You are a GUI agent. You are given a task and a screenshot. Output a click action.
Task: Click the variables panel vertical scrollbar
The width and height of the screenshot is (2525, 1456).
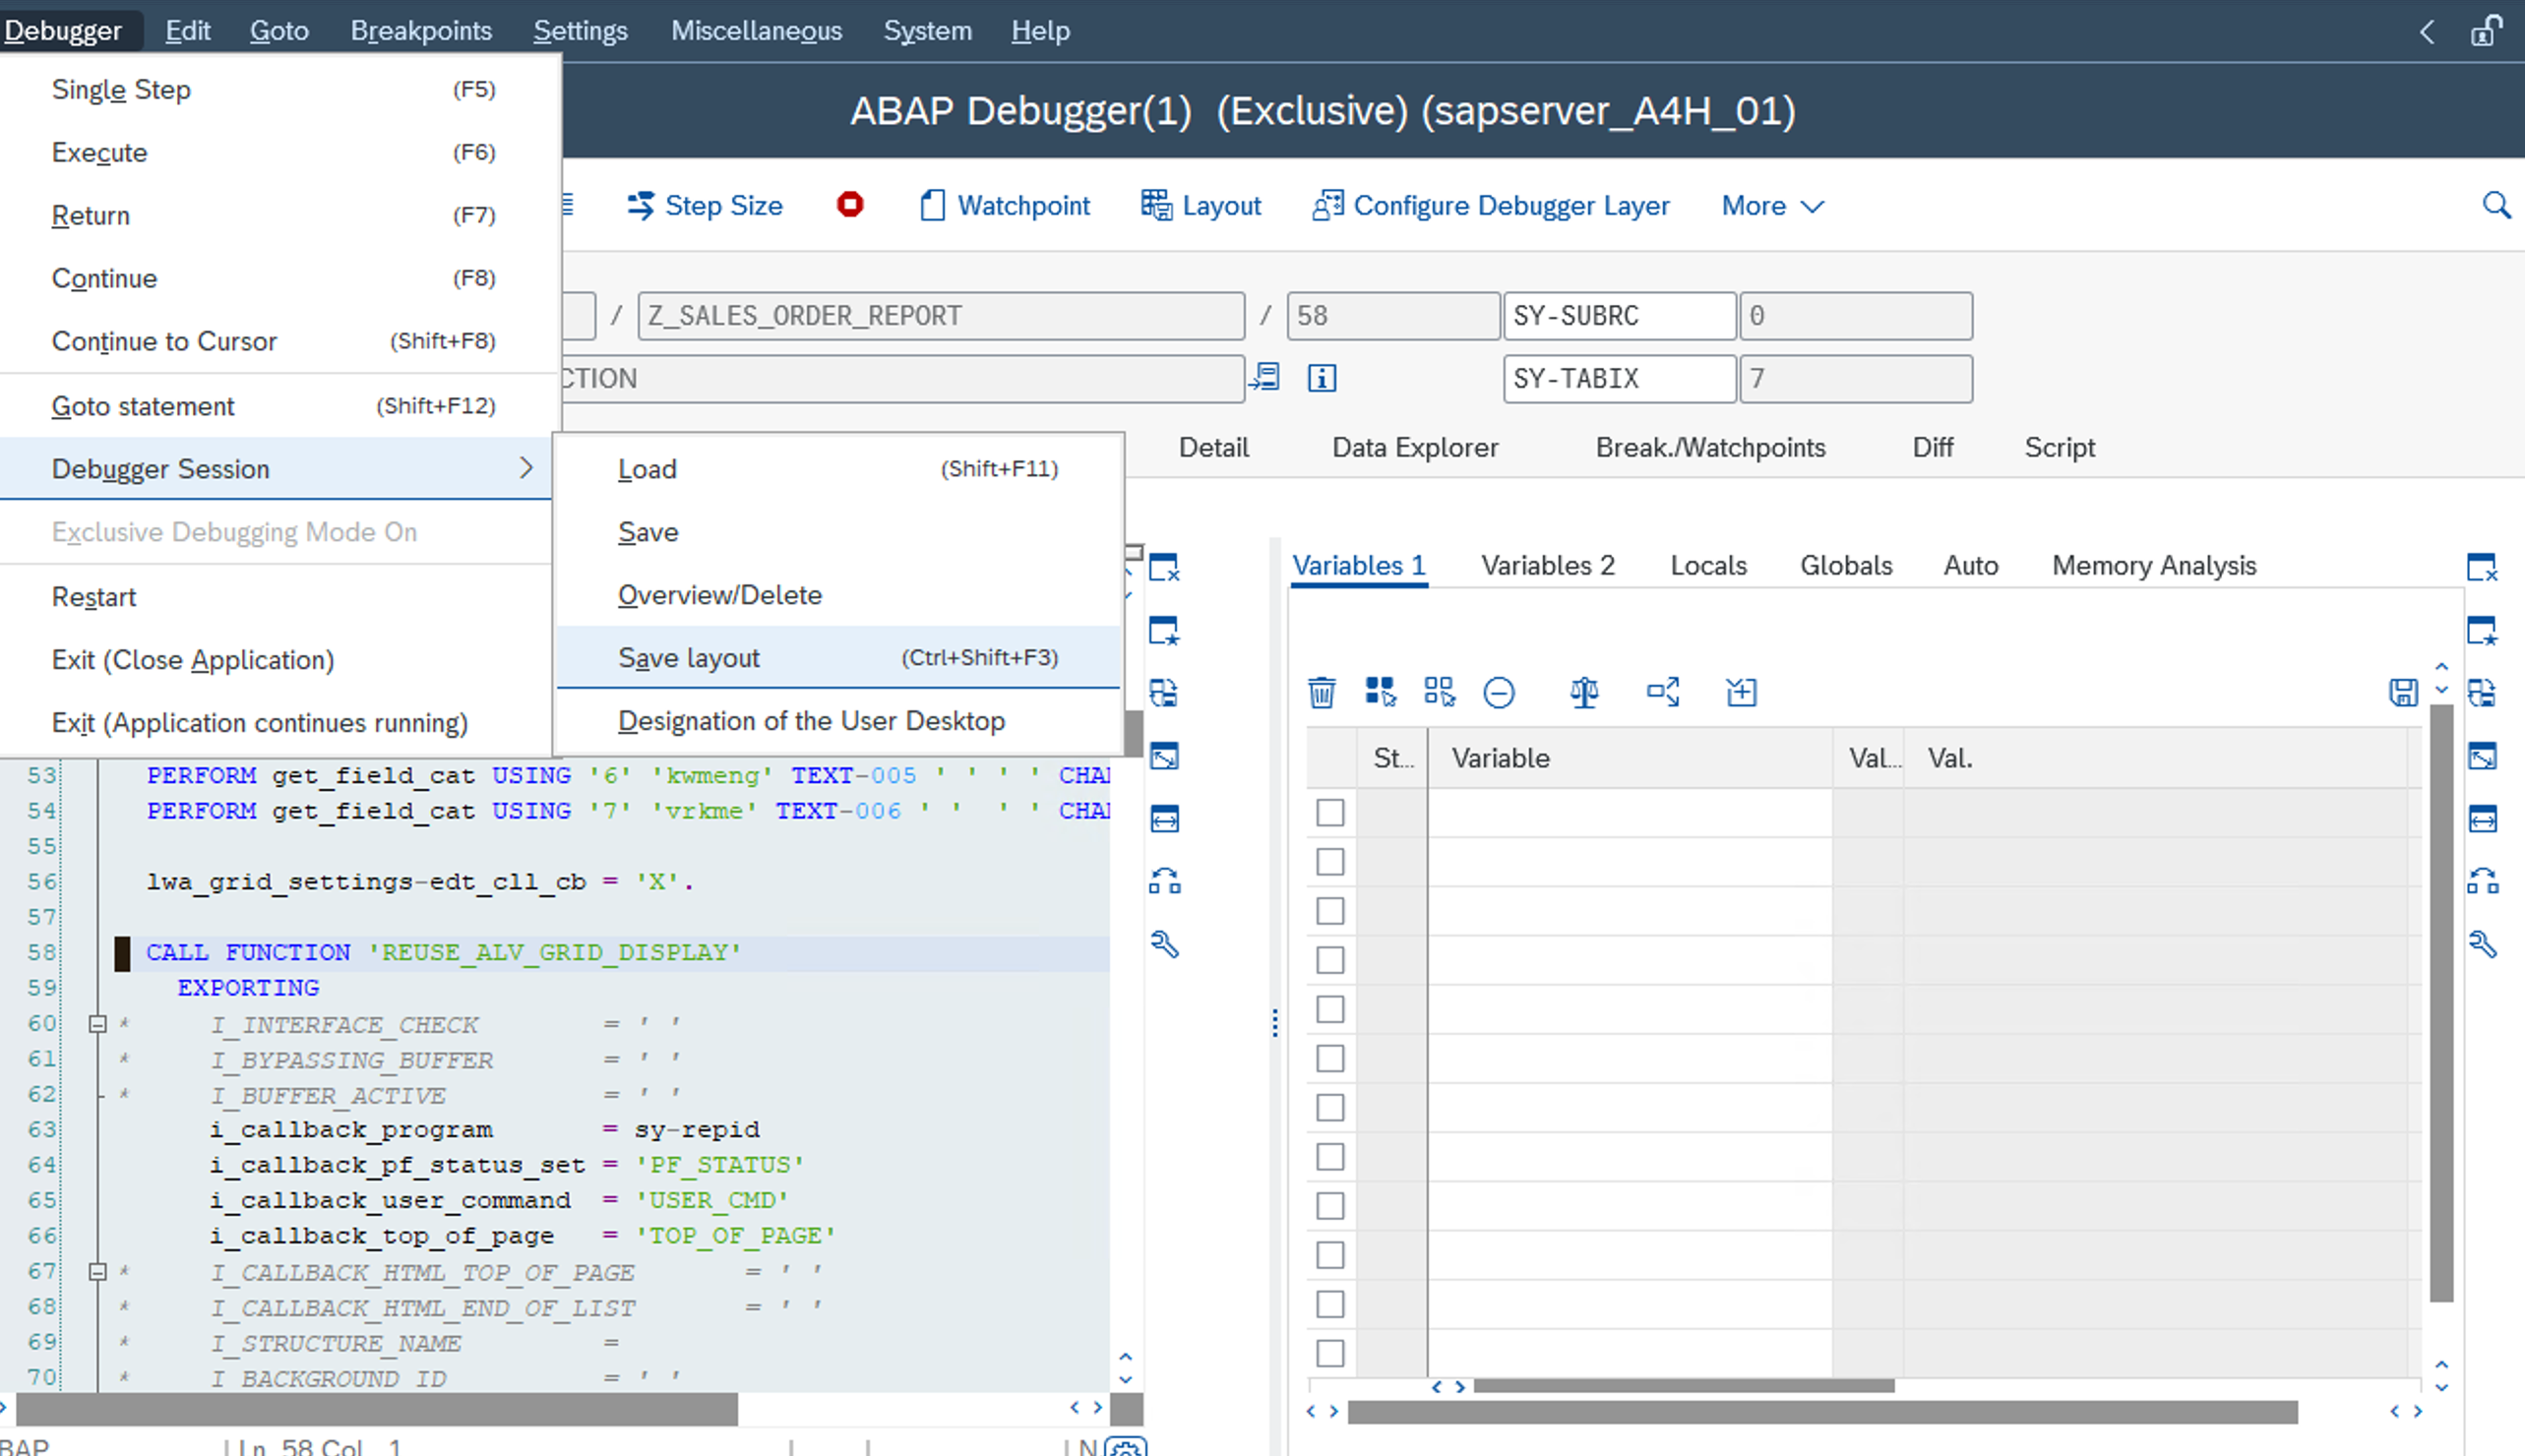point(2441,1003)
